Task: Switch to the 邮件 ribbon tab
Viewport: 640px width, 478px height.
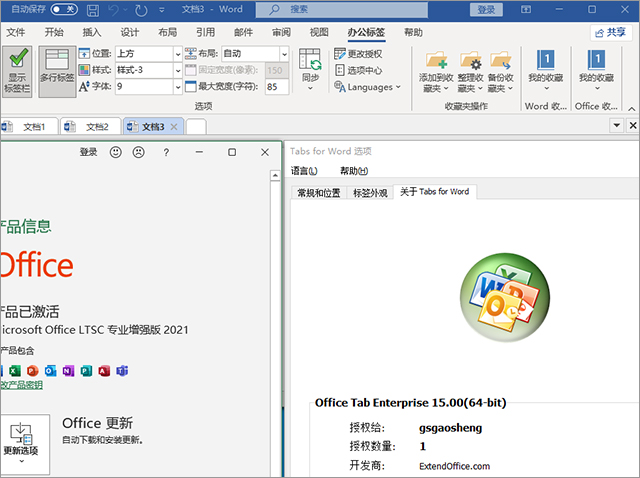Action: pyautogui.click(x=243, y=32)
